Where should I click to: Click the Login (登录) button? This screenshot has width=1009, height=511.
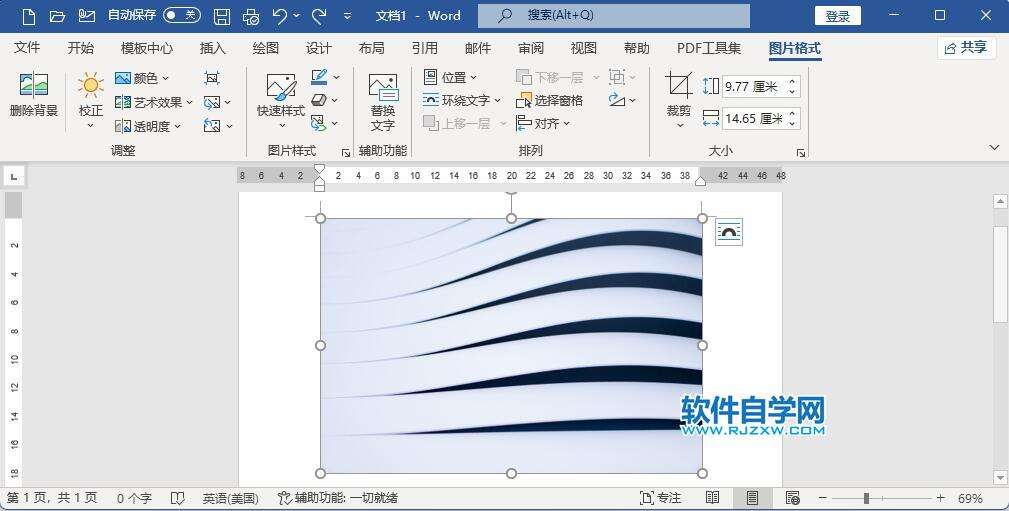tap(838, 16)
